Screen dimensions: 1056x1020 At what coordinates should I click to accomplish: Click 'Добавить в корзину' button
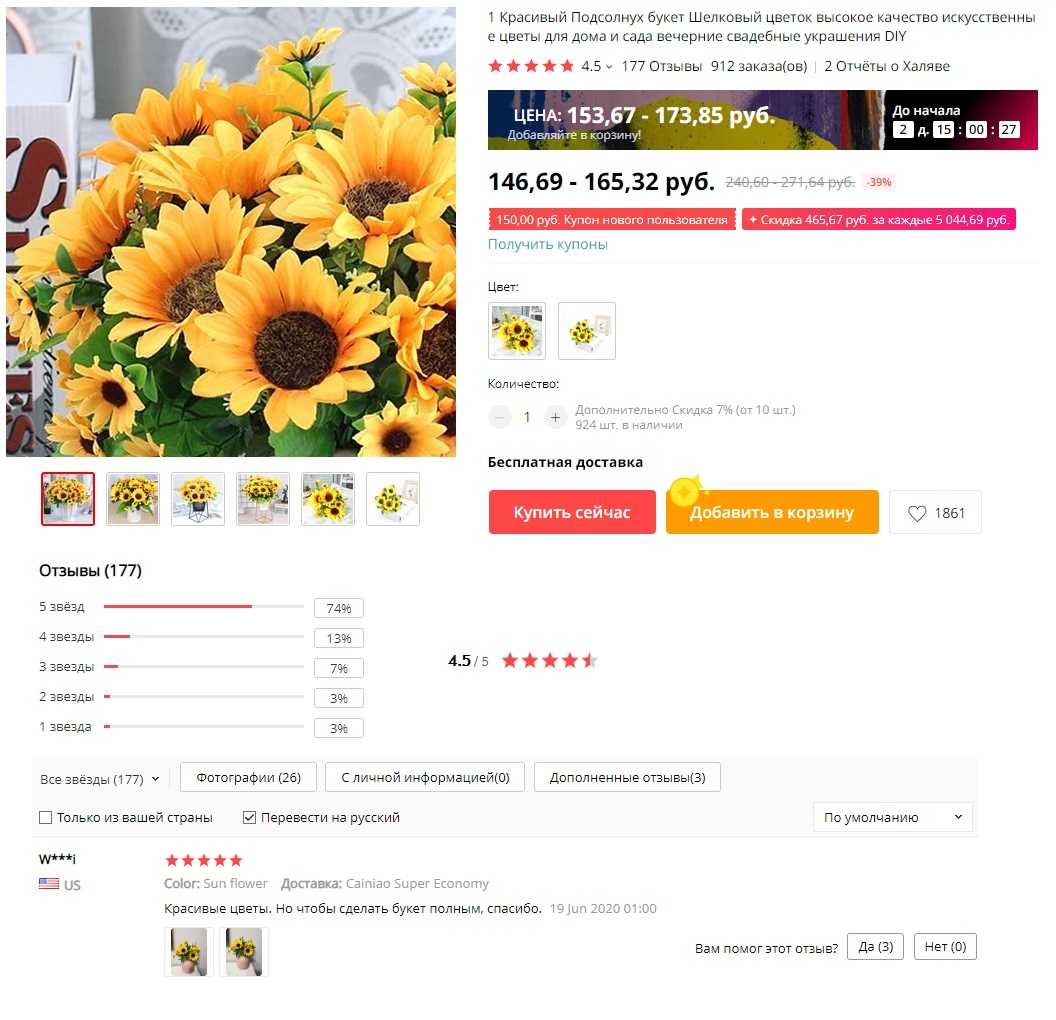click(x=772, y=512)
